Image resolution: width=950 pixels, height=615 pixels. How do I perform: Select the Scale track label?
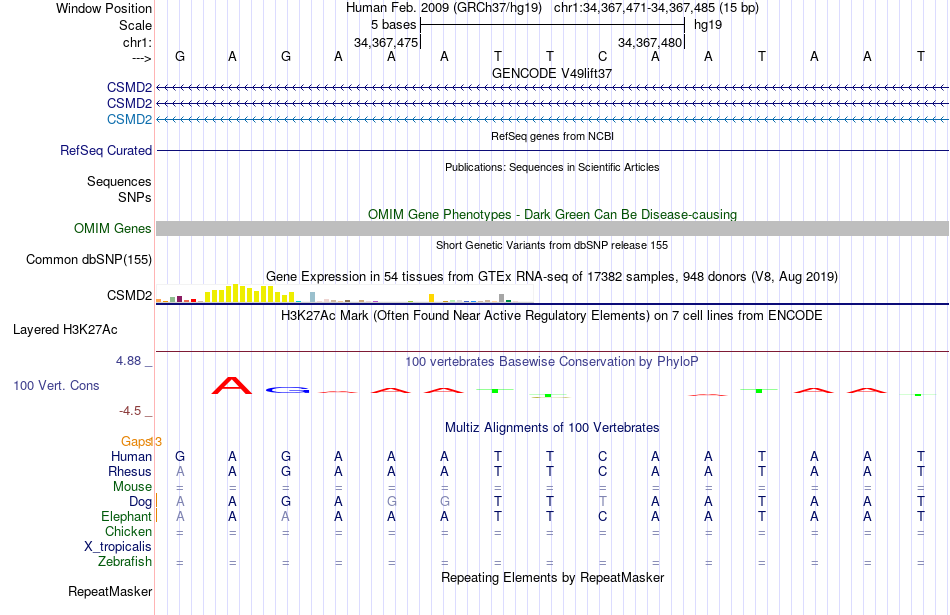click(x=135, y=25)
